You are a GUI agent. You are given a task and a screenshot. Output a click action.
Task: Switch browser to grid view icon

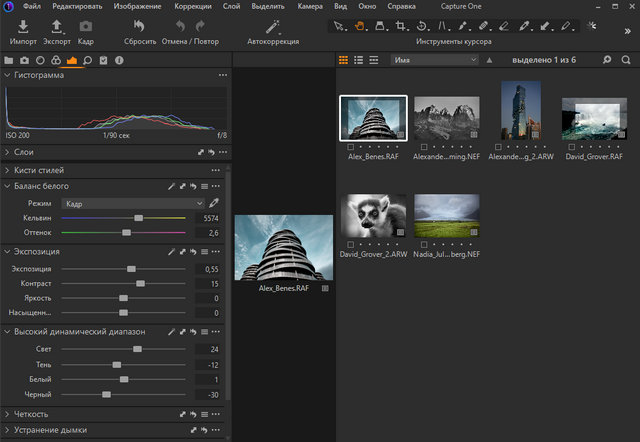pos(343,60)
